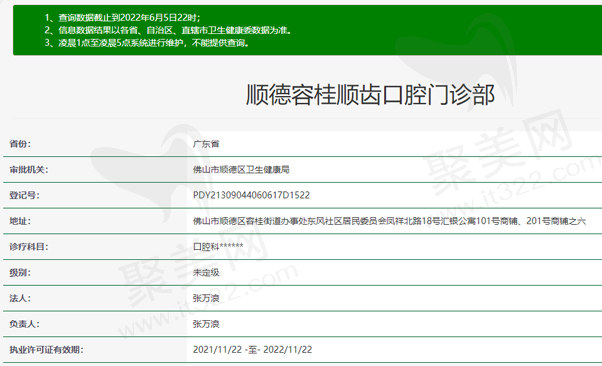Select the clinic title 顺德容桂顺齿口腔门诊部
Viewport: 602px width, 366px height.
point(370,94)
